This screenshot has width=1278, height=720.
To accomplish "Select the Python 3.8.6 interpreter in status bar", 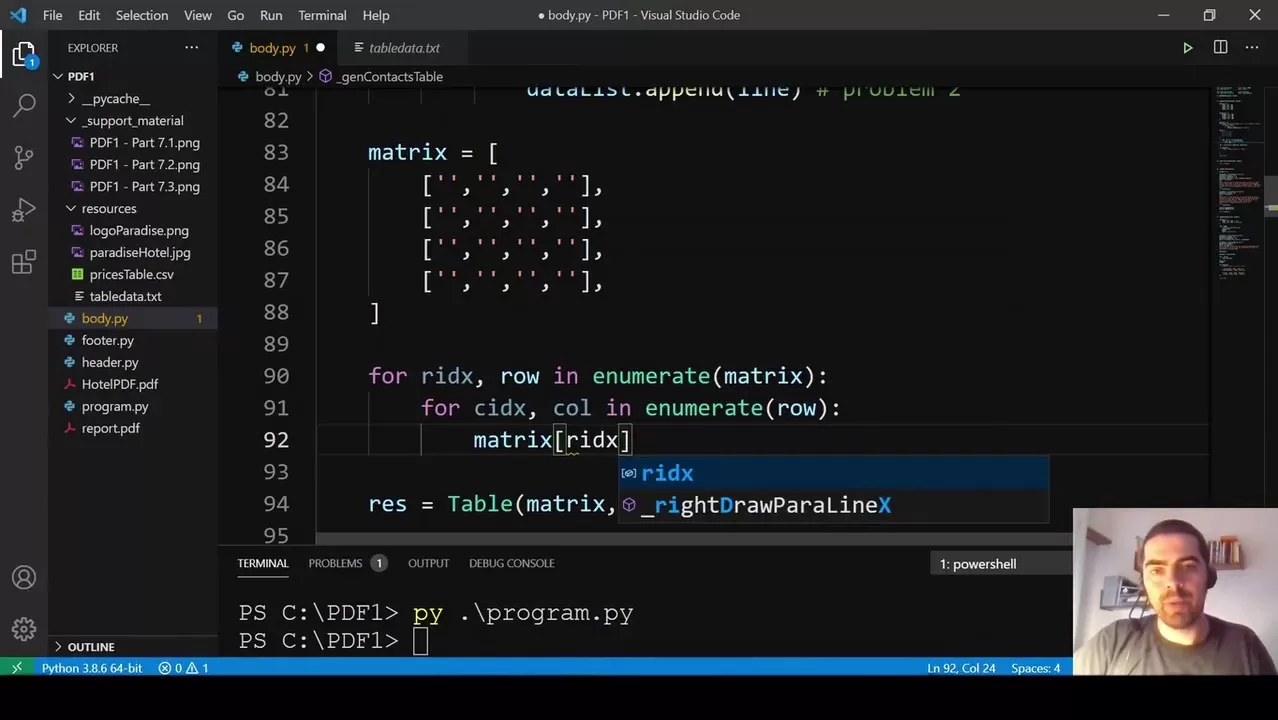I will point(91,667).
